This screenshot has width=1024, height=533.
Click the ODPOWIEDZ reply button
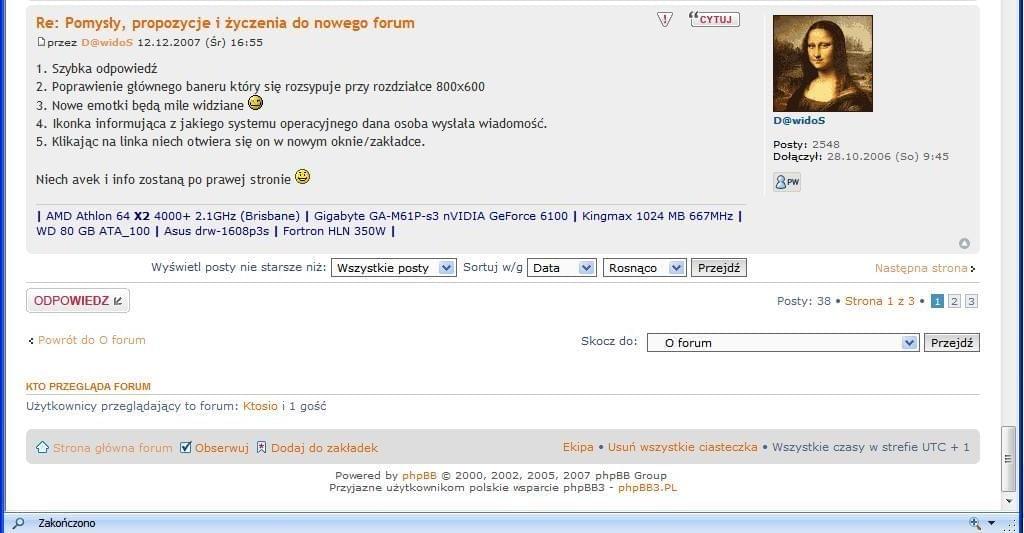point(78,300)
